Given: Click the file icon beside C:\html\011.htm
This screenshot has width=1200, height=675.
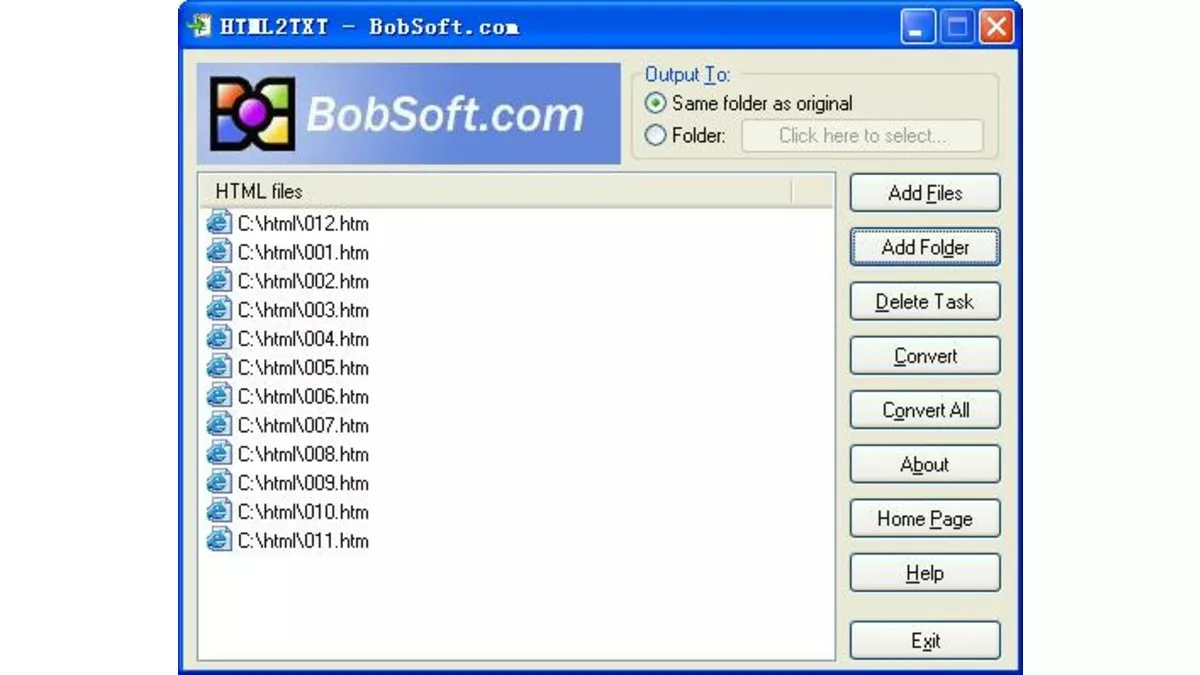Looking at the screenshot, I should [x=218, y=541].
